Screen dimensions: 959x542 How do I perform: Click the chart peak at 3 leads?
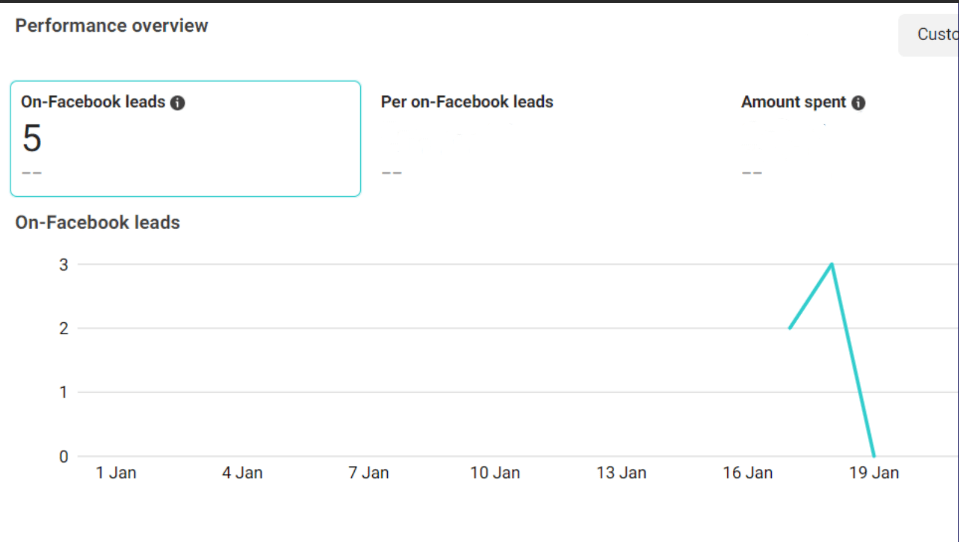[x=832, y=264]
